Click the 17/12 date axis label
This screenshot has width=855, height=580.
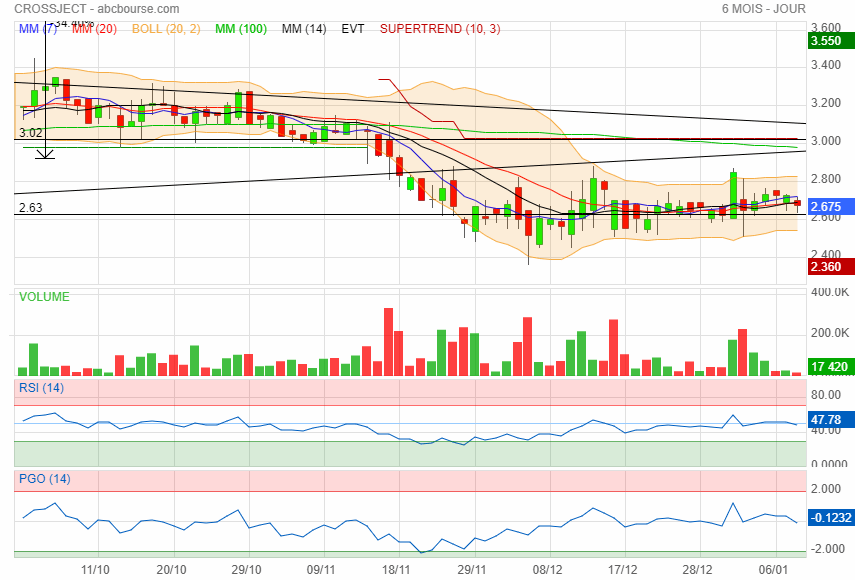click(x=623, y=570)
